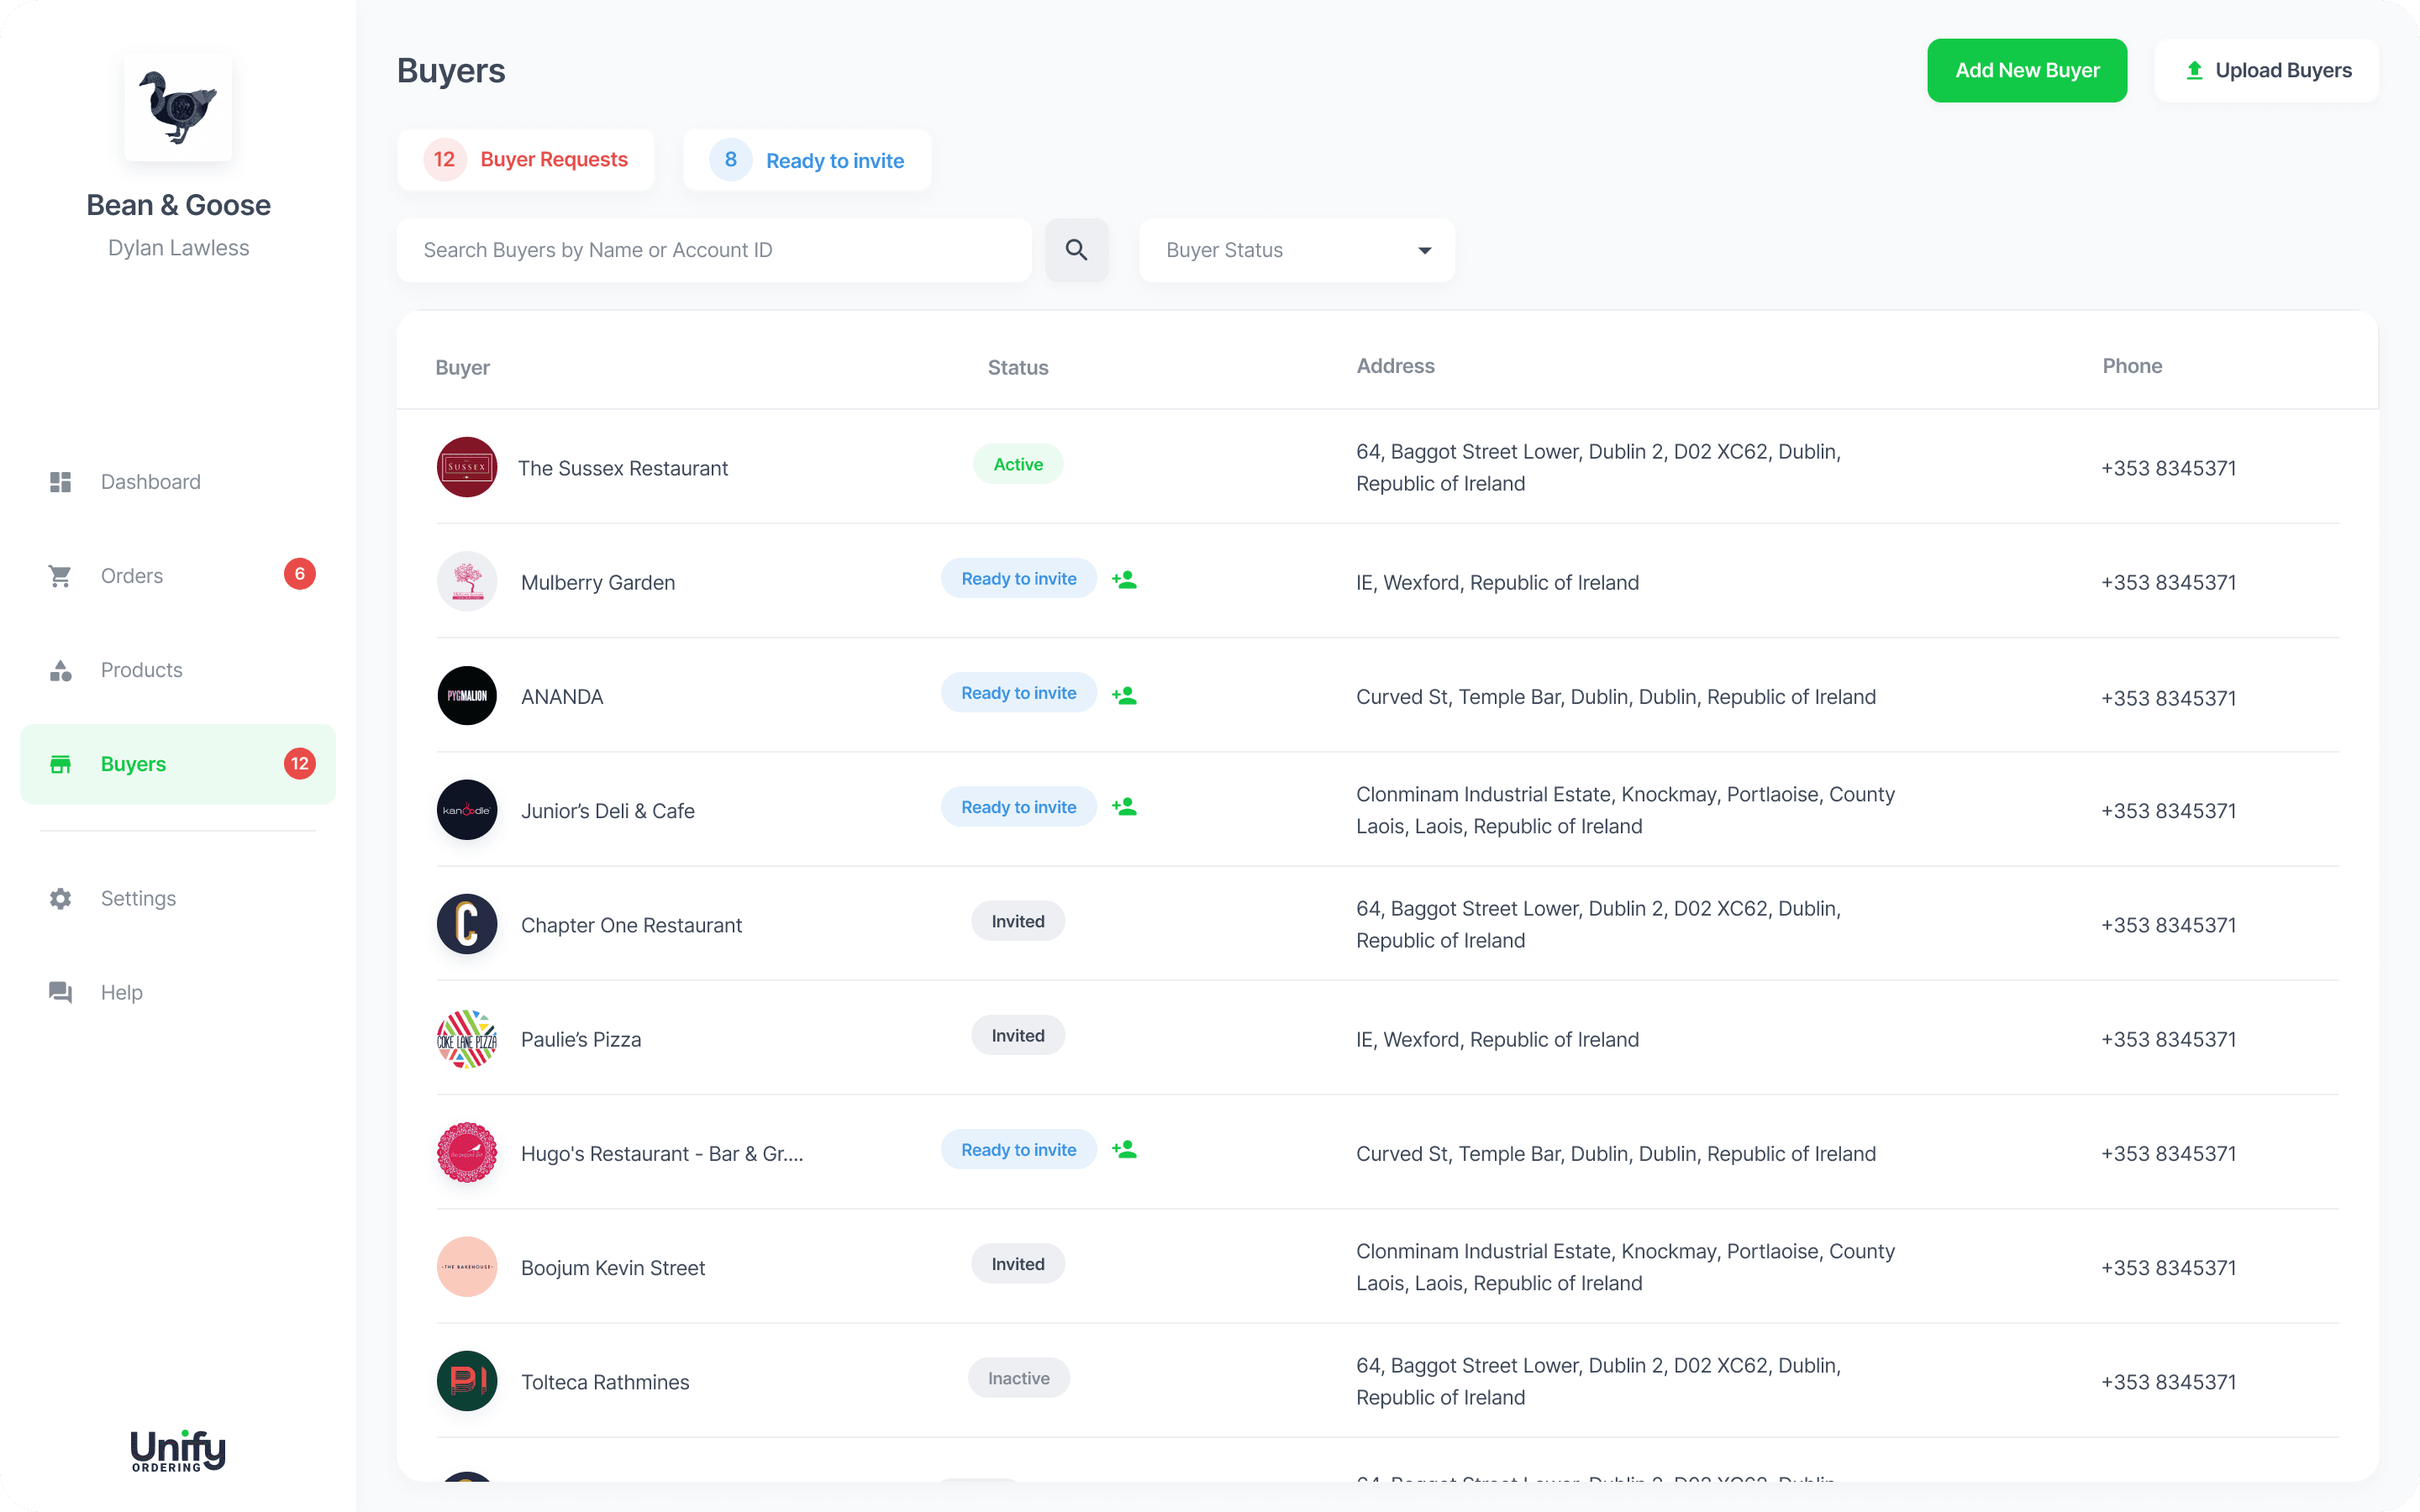Focus the Search Buyers input field
This screenshot has width=2420, height=1512.
point(714,250)
